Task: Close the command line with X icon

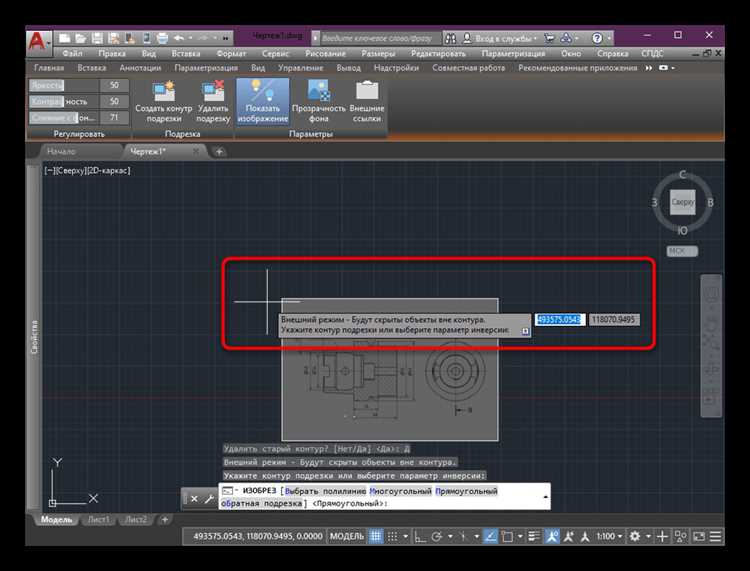Action: 194,499
